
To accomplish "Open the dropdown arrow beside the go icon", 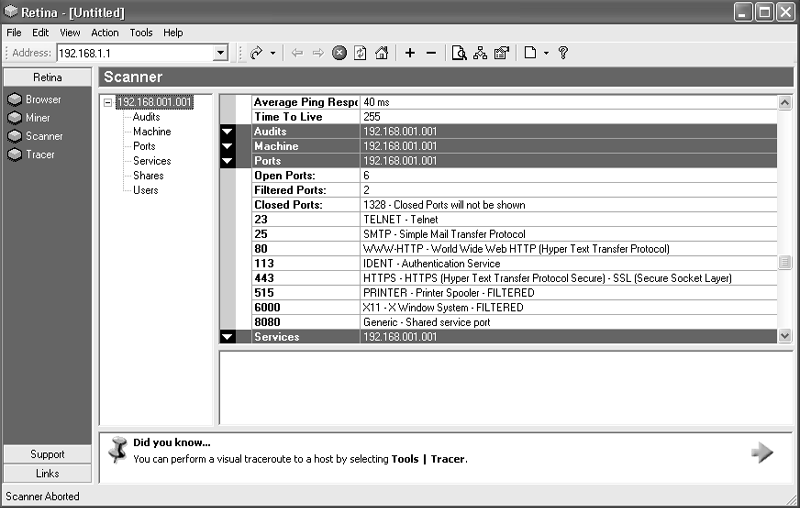I will [273, 53].
